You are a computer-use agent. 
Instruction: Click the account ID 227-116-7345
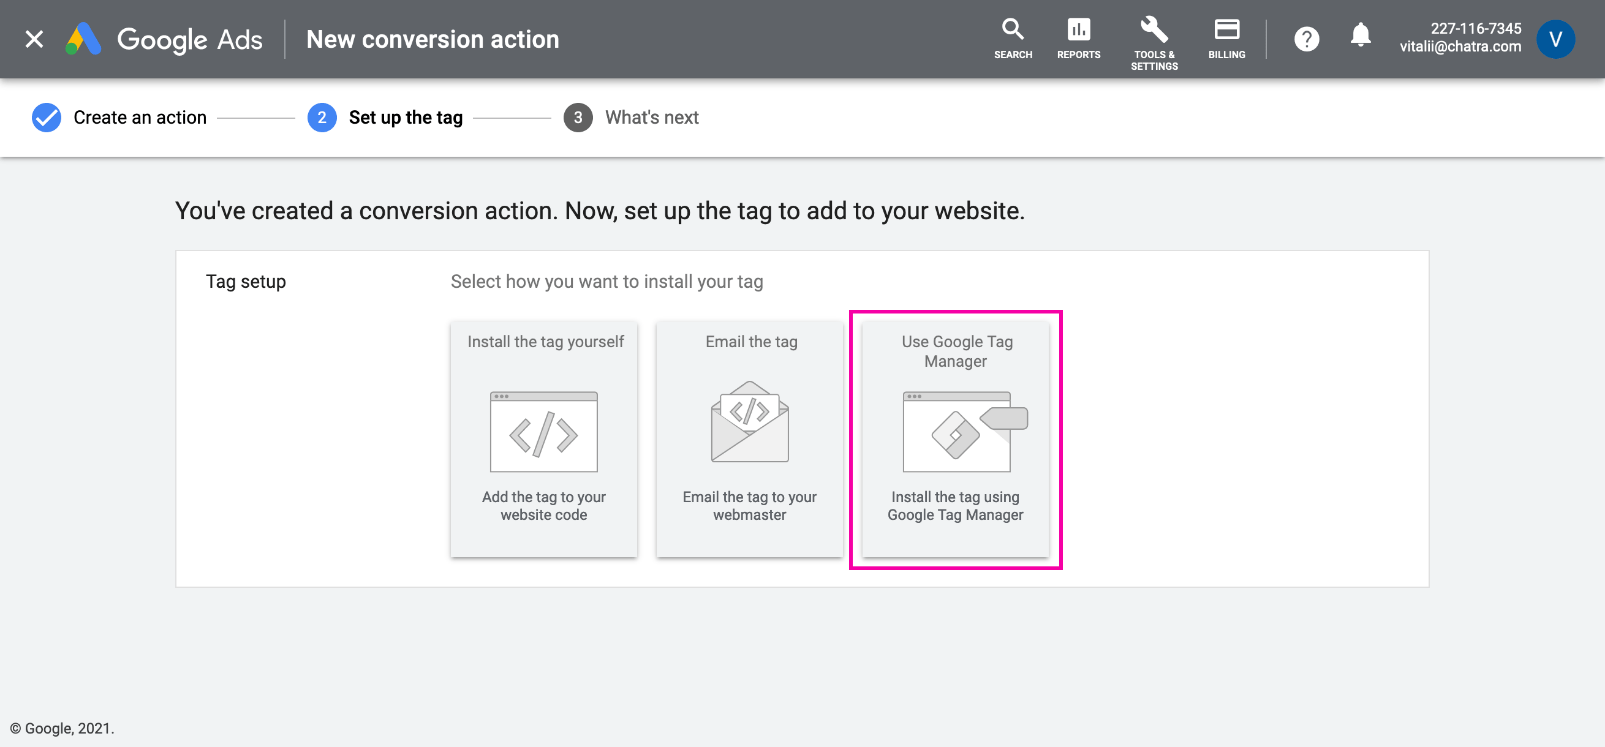click(x=1475, y=28)
